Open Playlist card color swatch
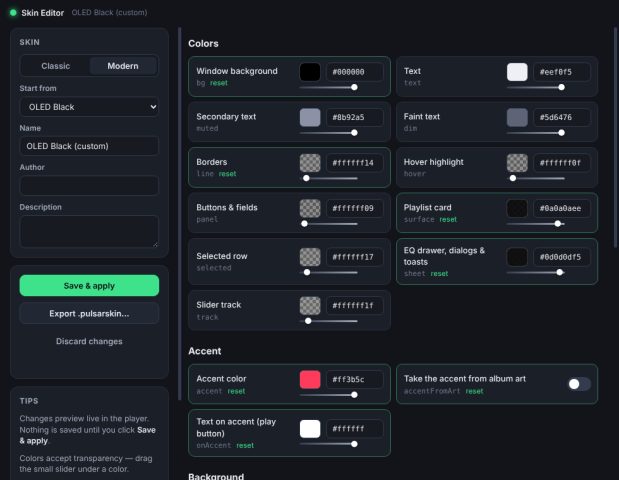 point(517,208)
